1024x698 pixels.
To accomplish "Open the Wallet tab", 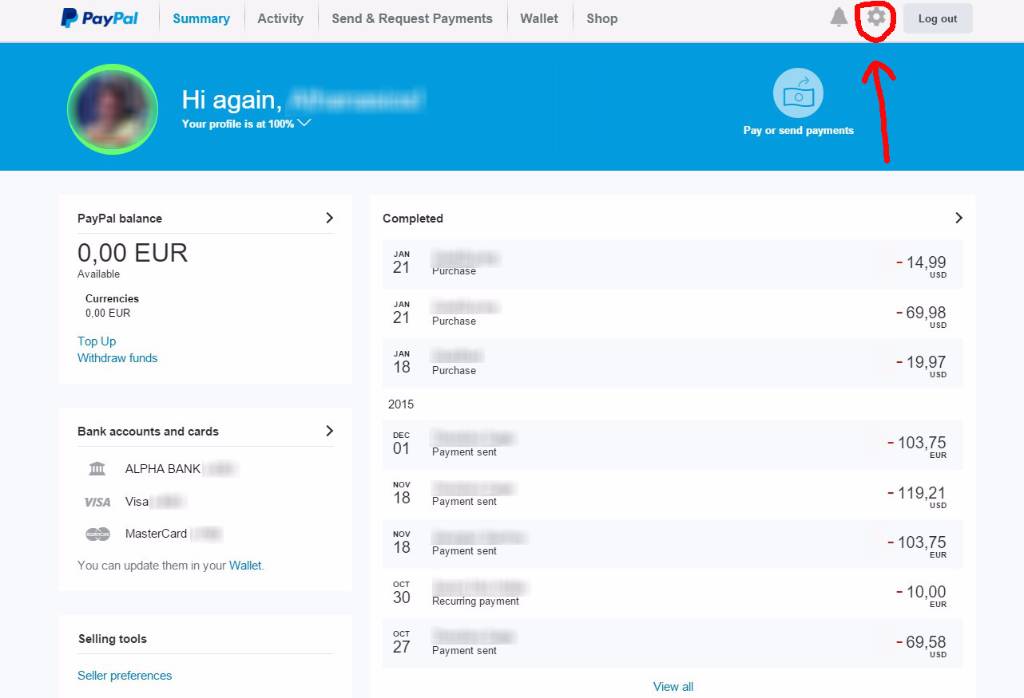I will (539, 18).
